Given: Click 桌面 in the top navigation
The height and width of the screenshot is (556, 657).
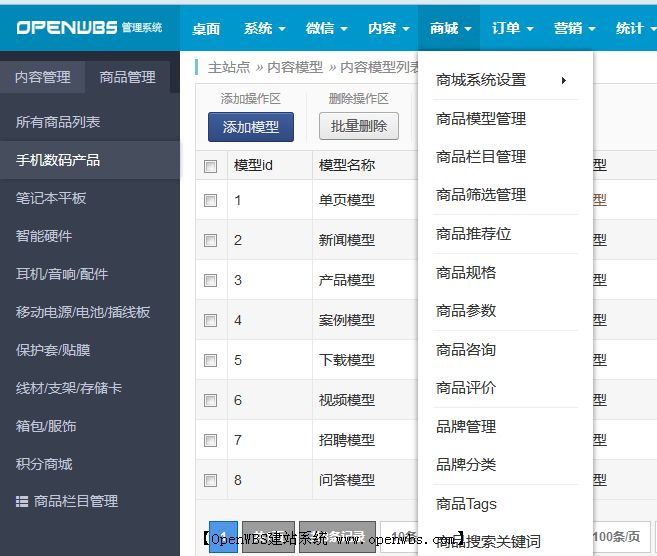Looking at the screenshot, I should point(206,28).
